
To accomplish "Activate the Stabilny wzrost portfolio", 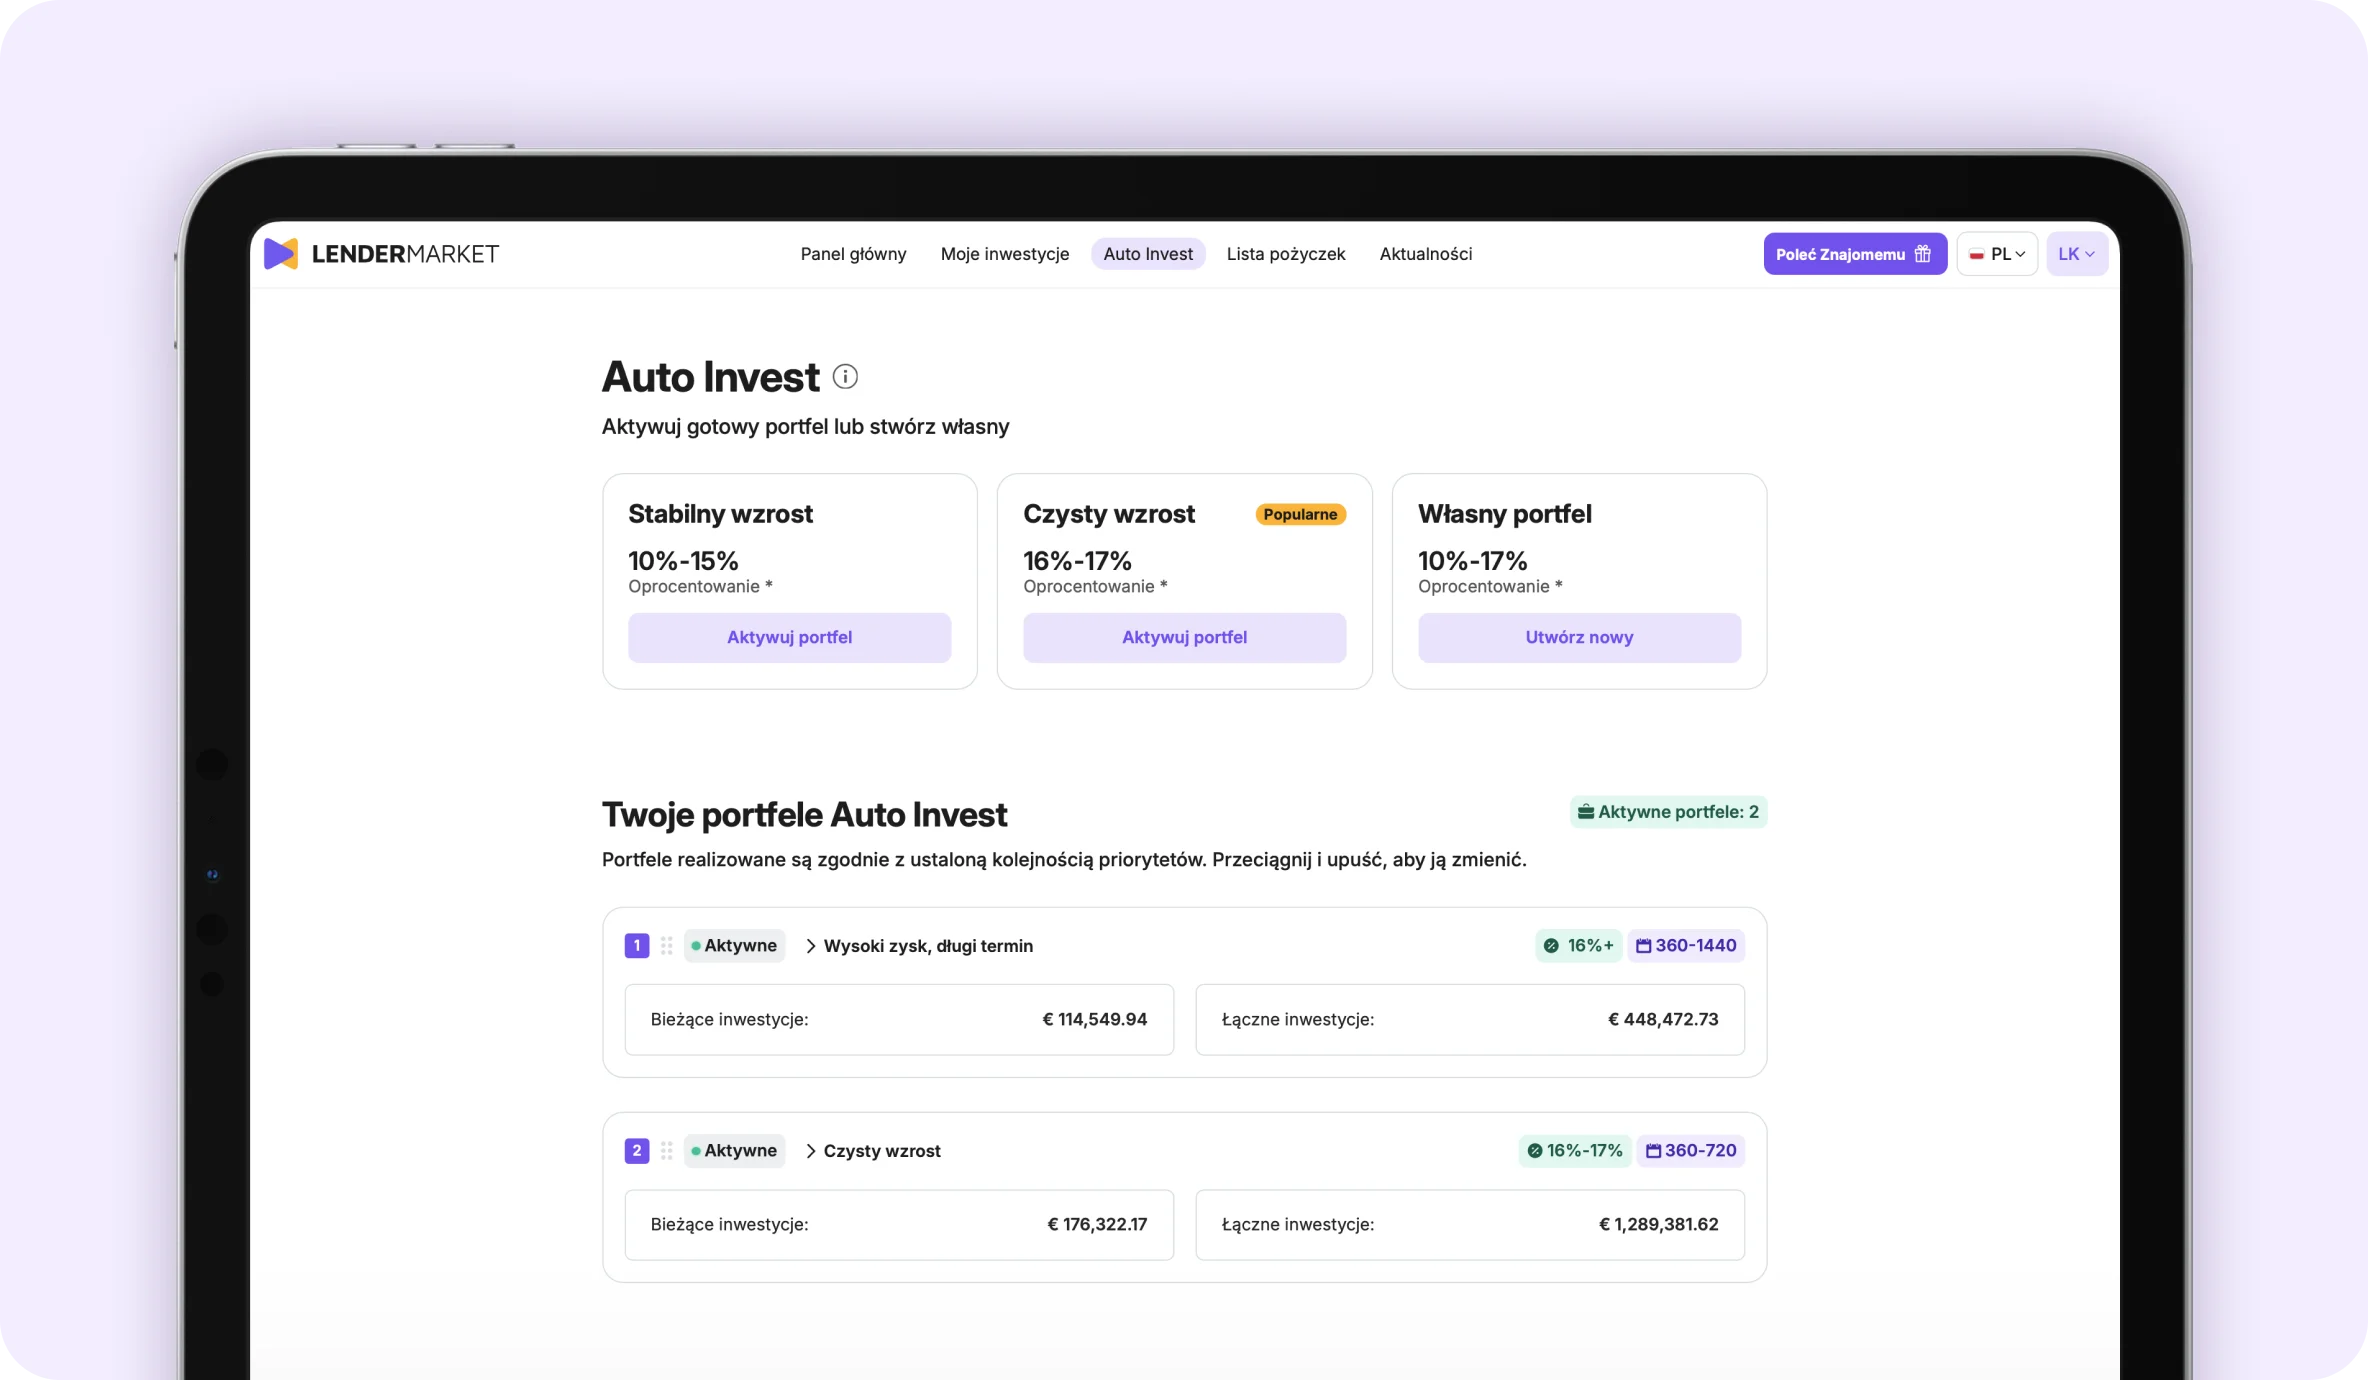I will pos(789,638).
